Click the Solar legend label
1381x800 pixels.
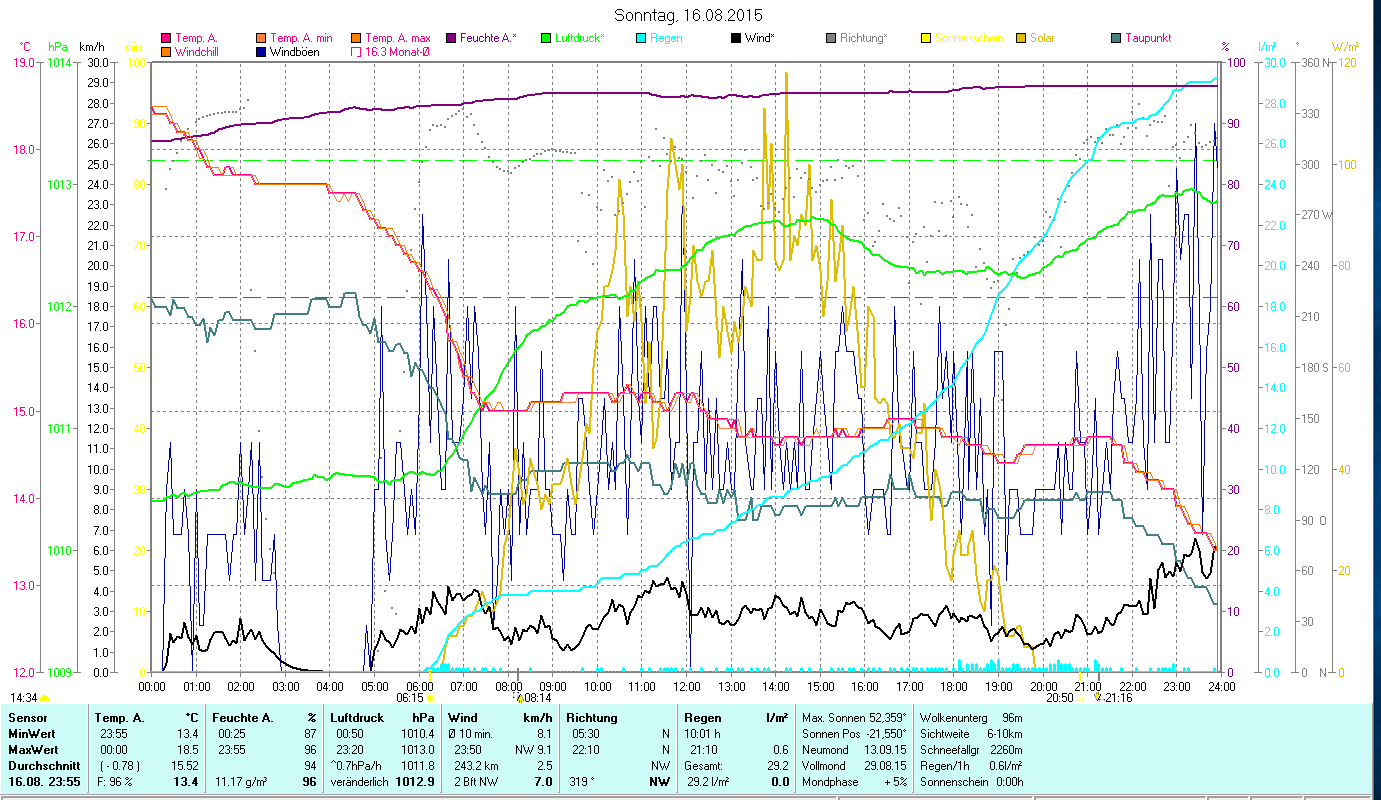[1043, 38]
